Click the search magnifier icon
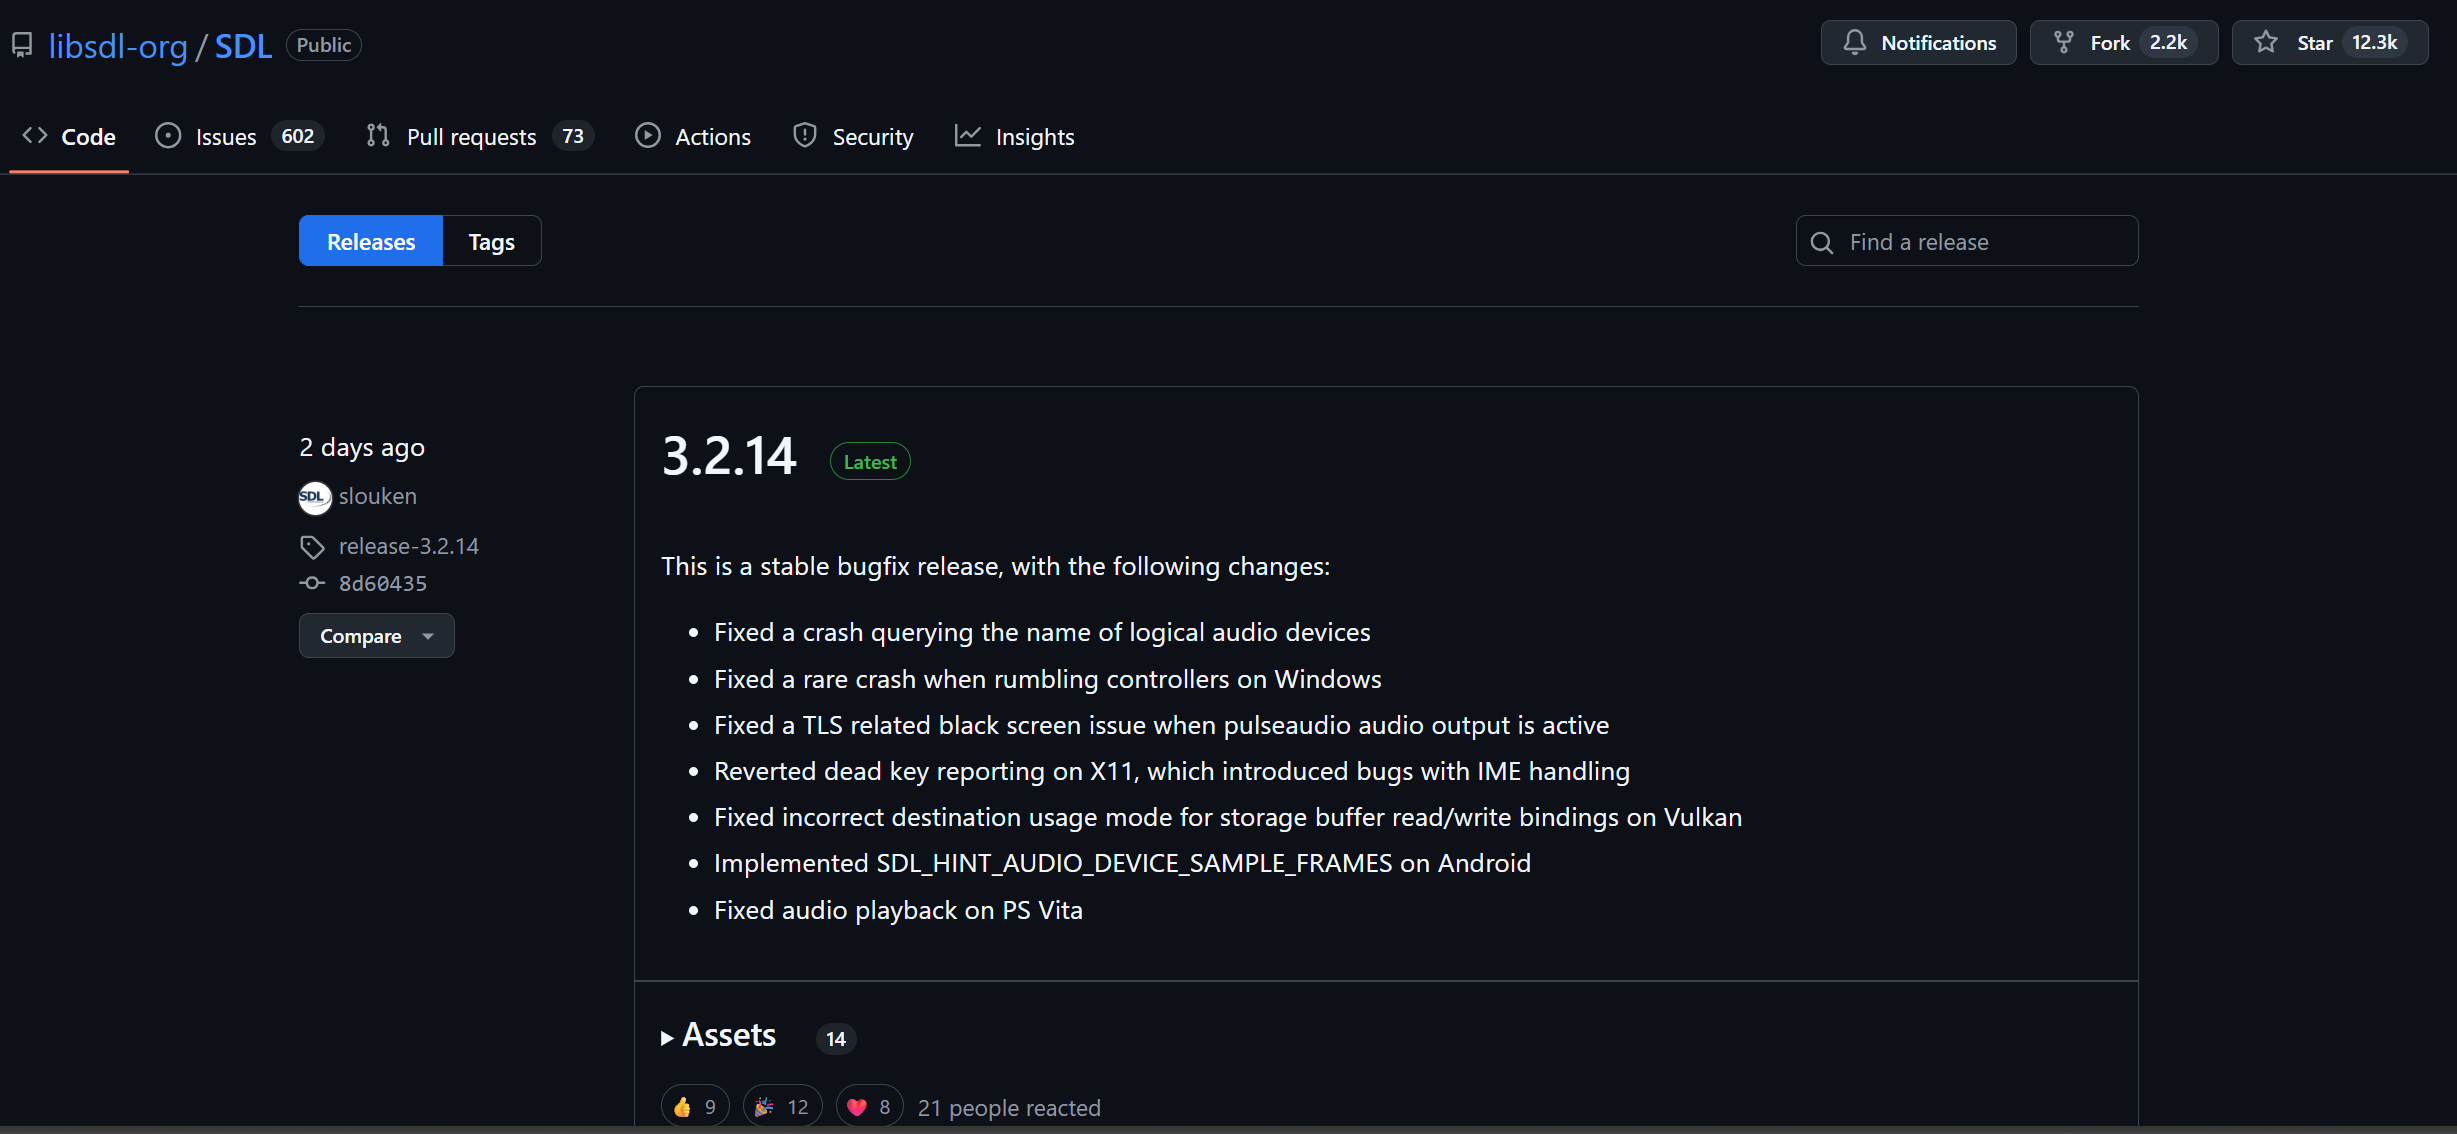The width and height of the screenshot is (2457, 1134). (1822, 243)
